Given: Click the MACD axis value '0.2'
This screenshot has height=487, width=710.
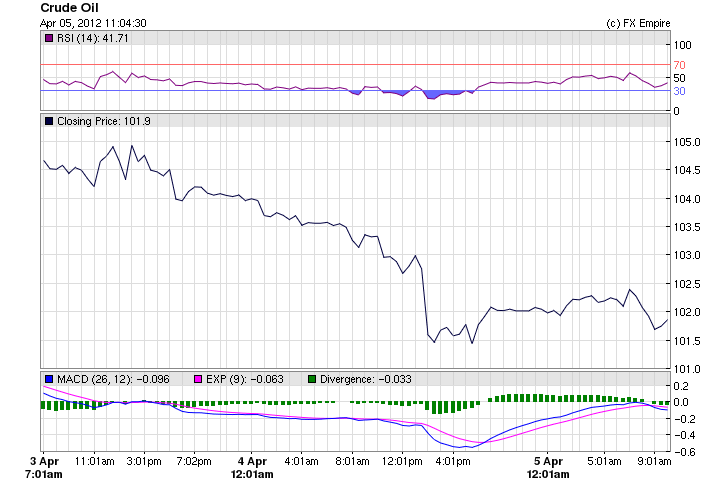Looking at the screenshot, I should pyautogui.click(x=681, y=386).
